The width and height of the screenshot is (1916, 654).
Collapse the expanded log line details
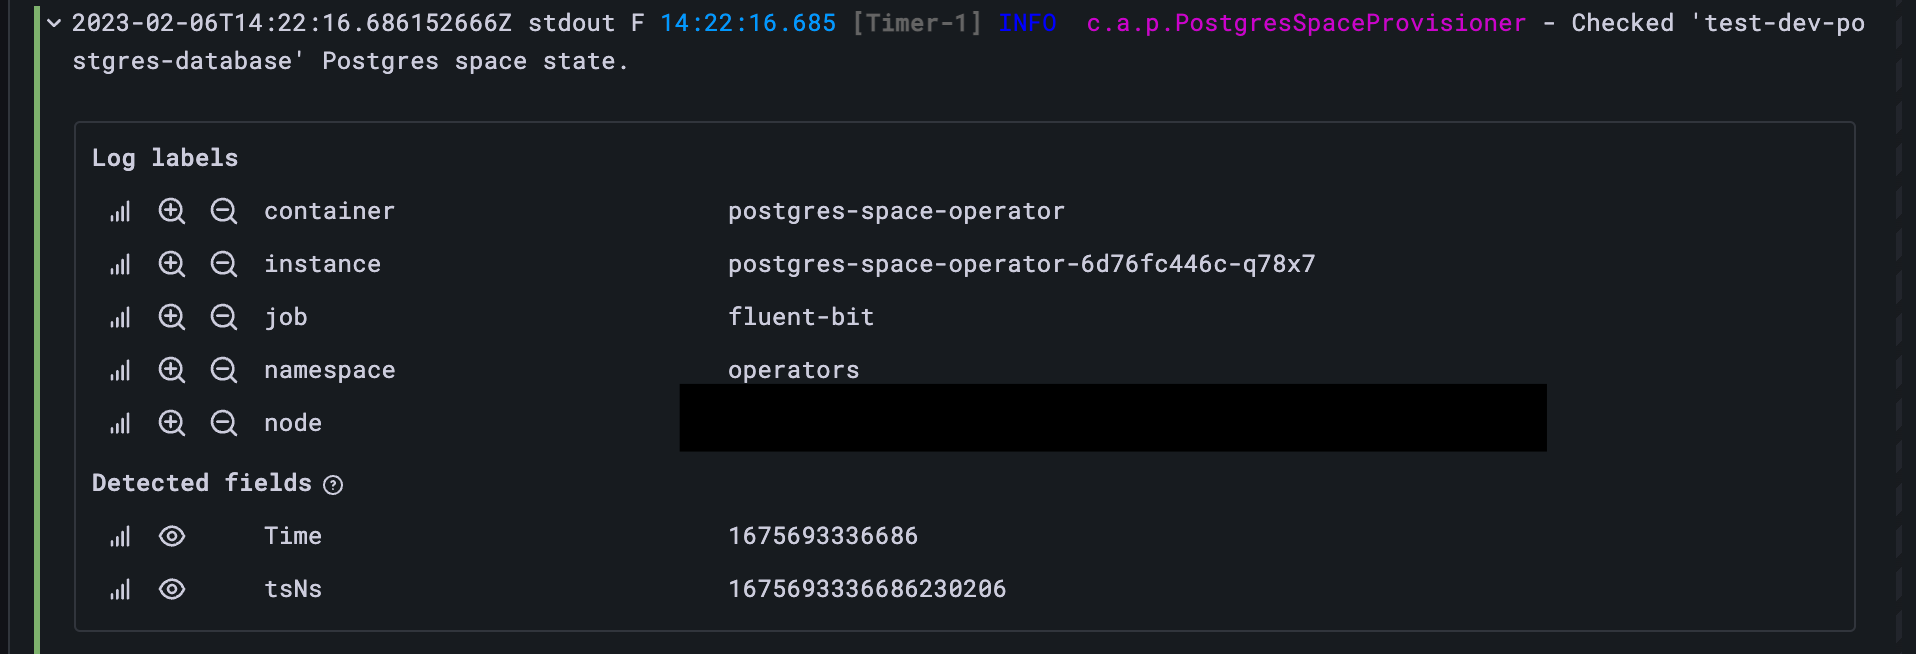point(53,22)
